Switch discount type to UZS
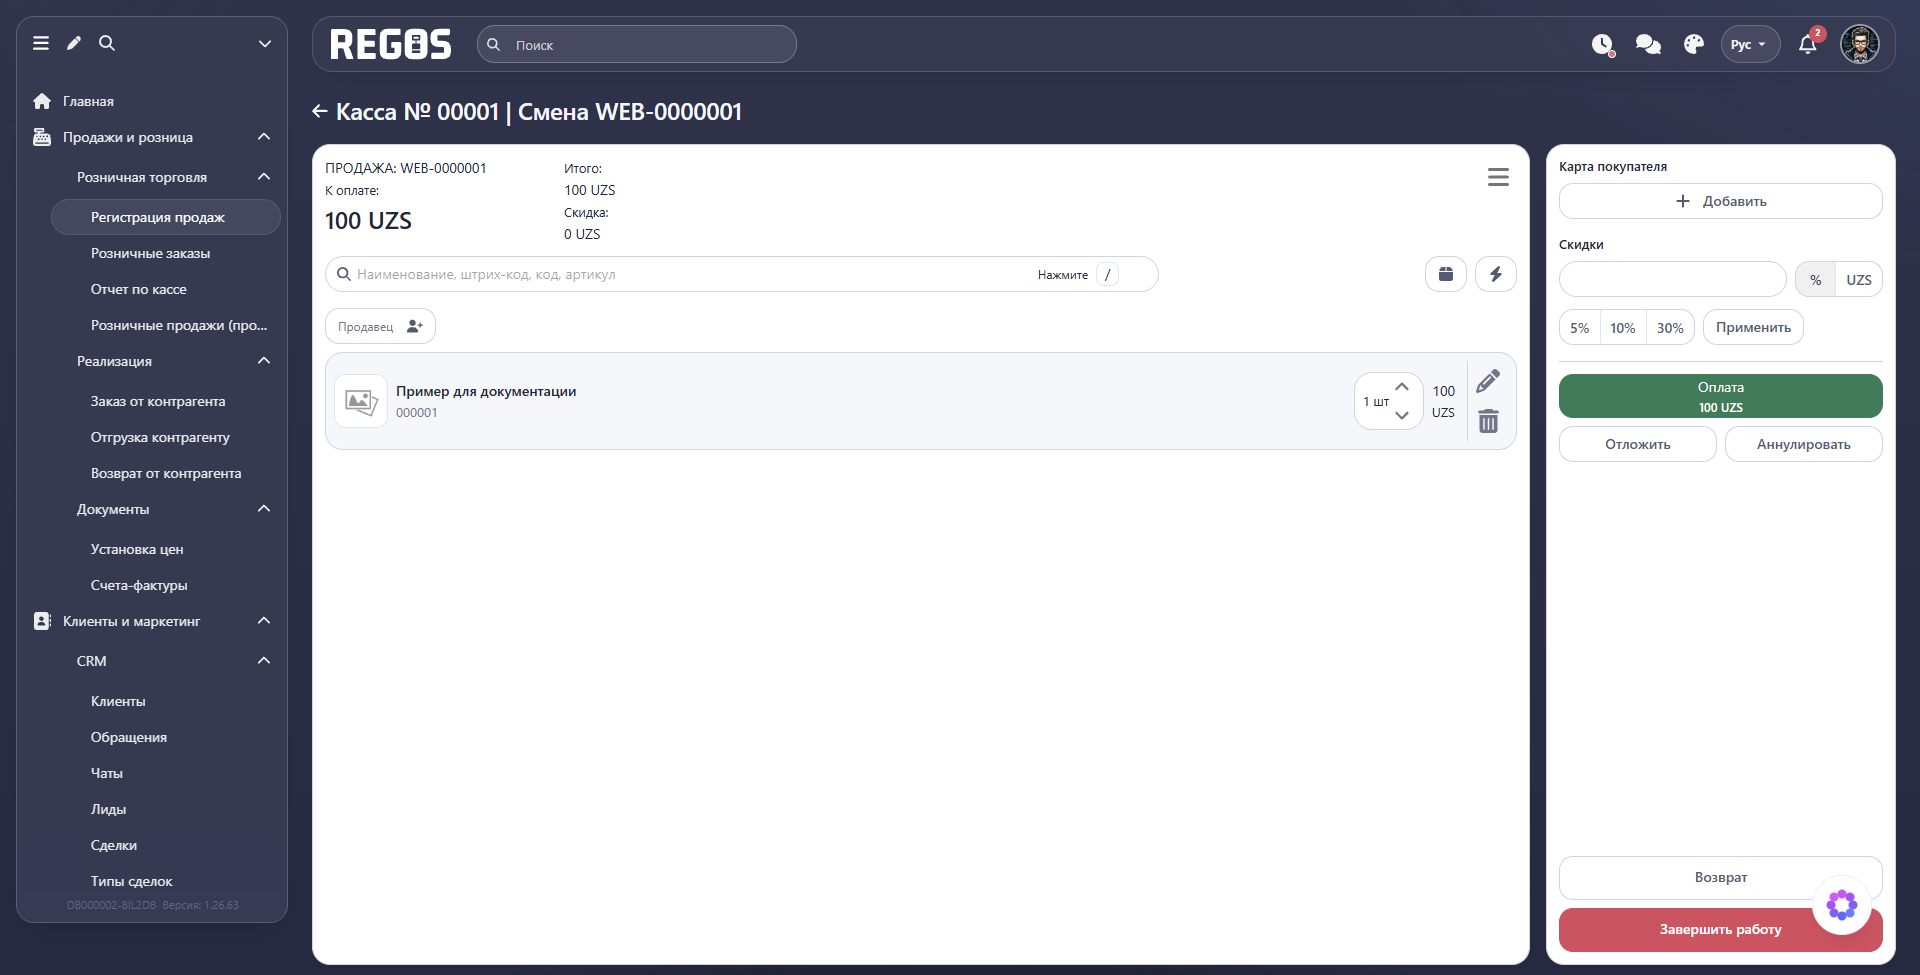Viewport: 1920px width, 975px height. pyautogui.click(x=1859, y=280)
